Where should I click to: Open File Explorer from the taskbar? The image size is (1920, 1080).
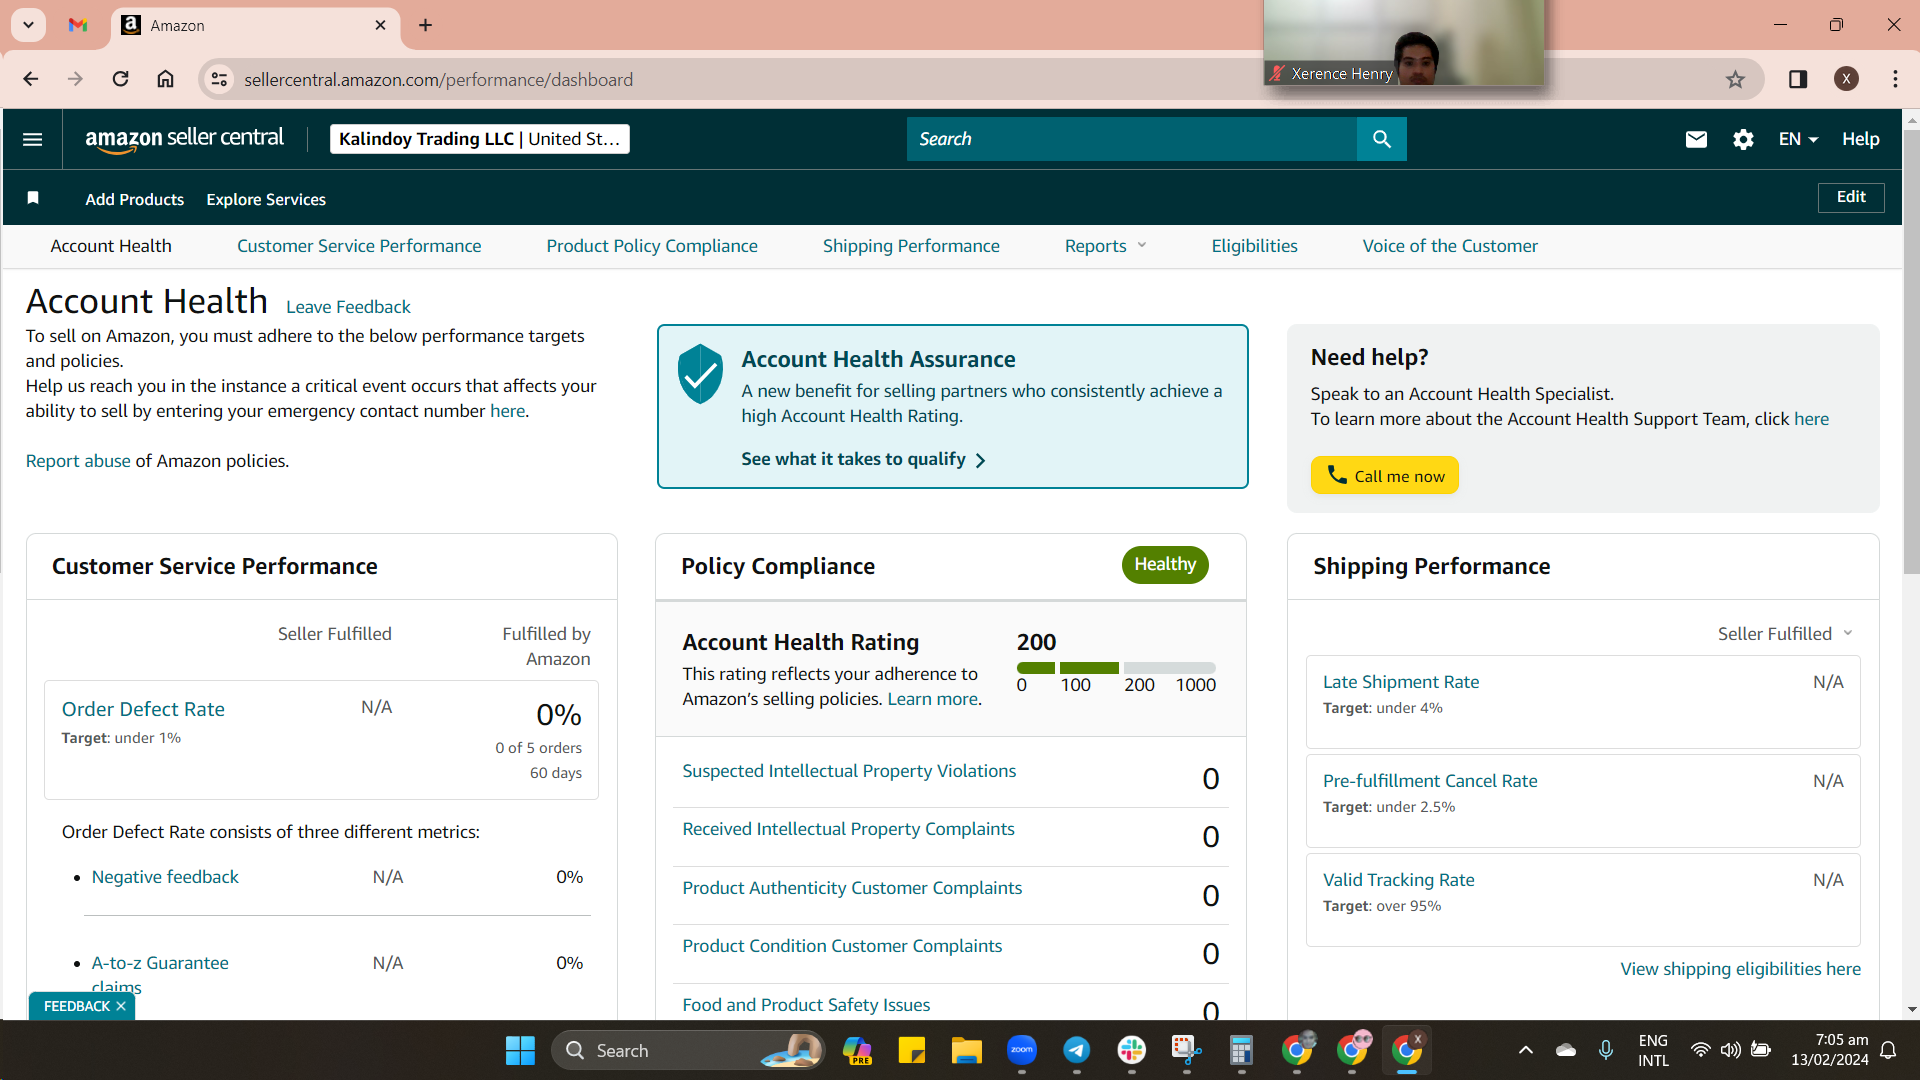click(966, 1050)
